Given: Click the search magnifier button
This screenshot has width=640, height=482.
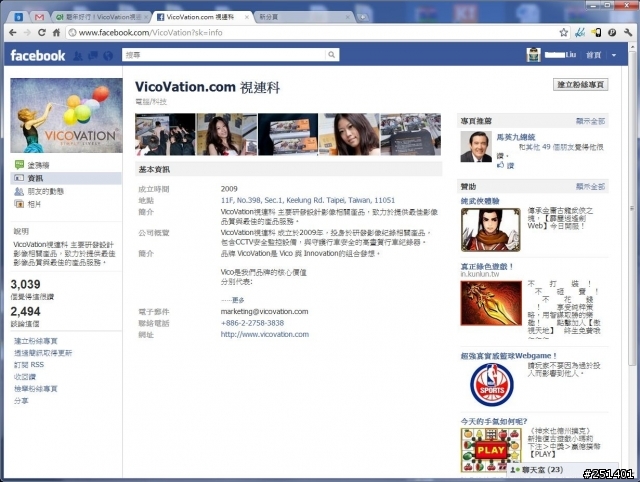Looking at the screenshot, I should 332,55.
